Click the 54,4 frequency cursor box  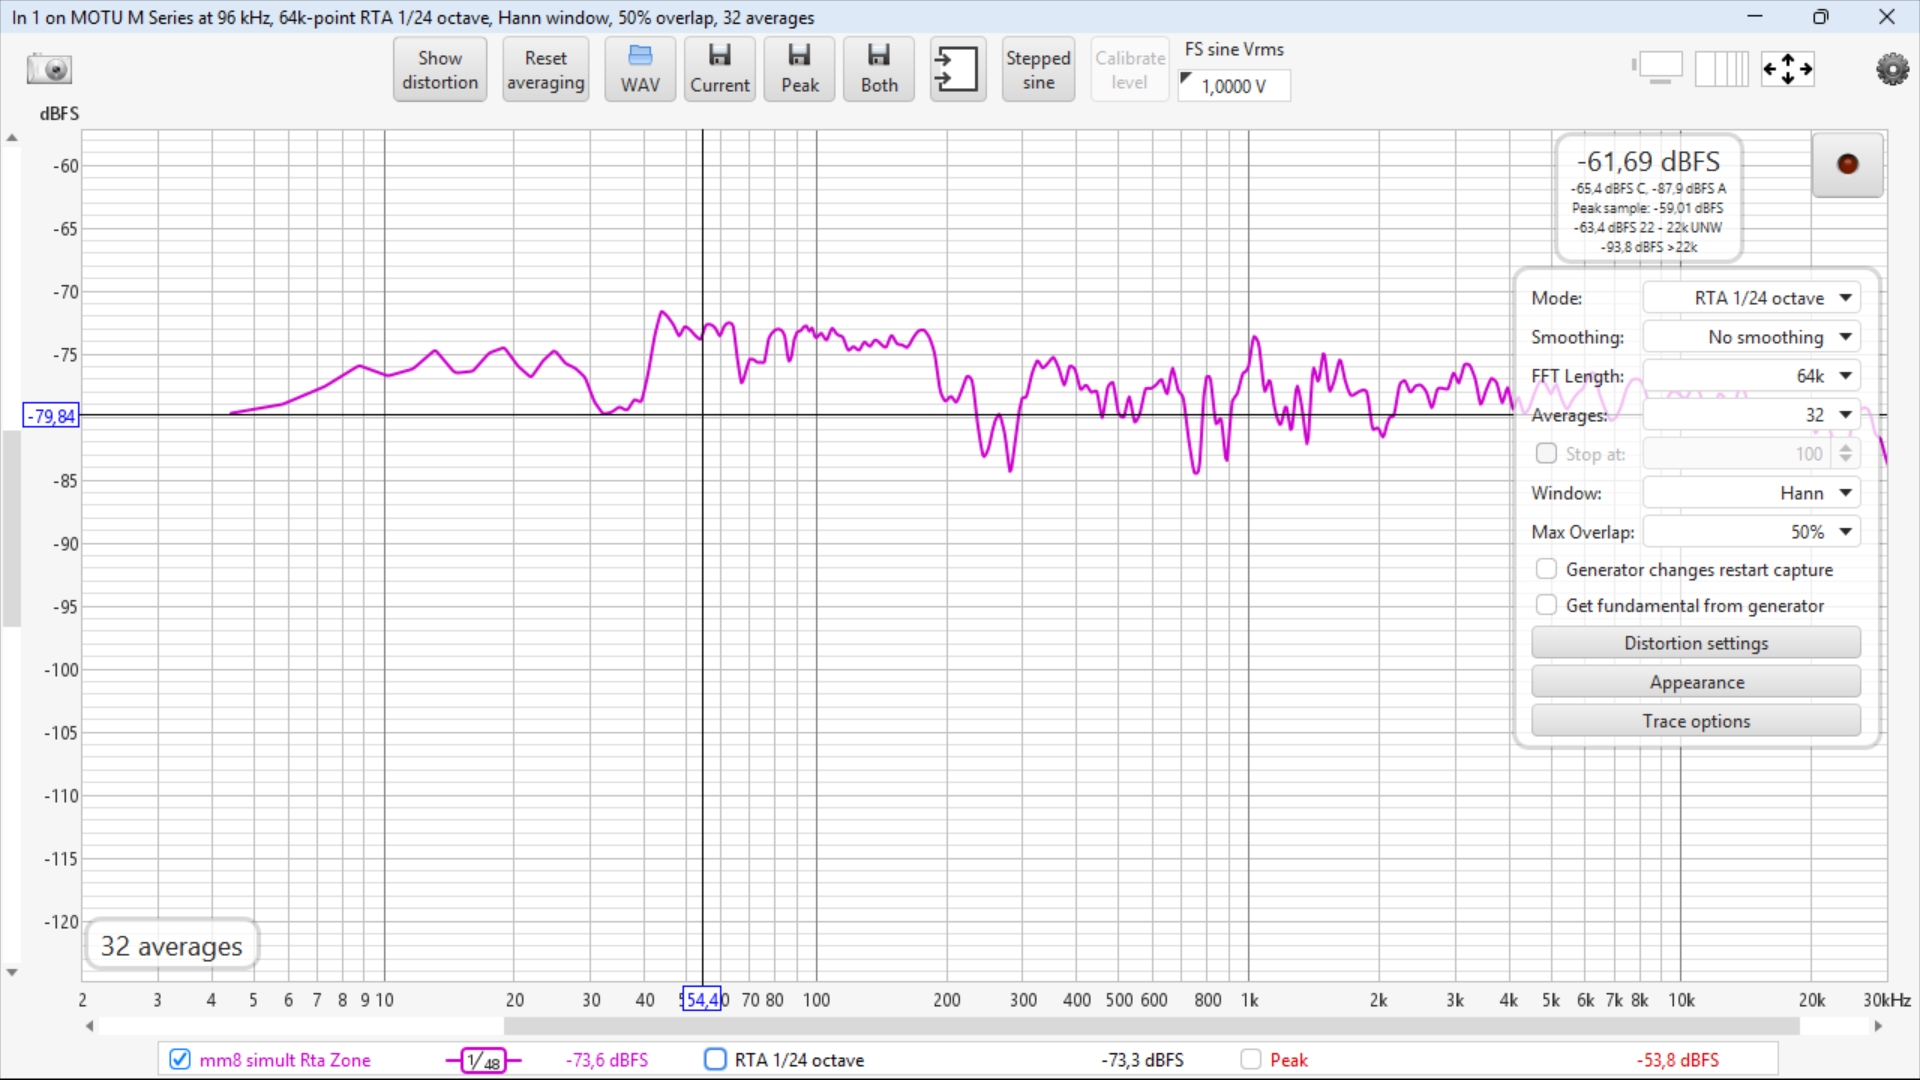coord(701,999)
